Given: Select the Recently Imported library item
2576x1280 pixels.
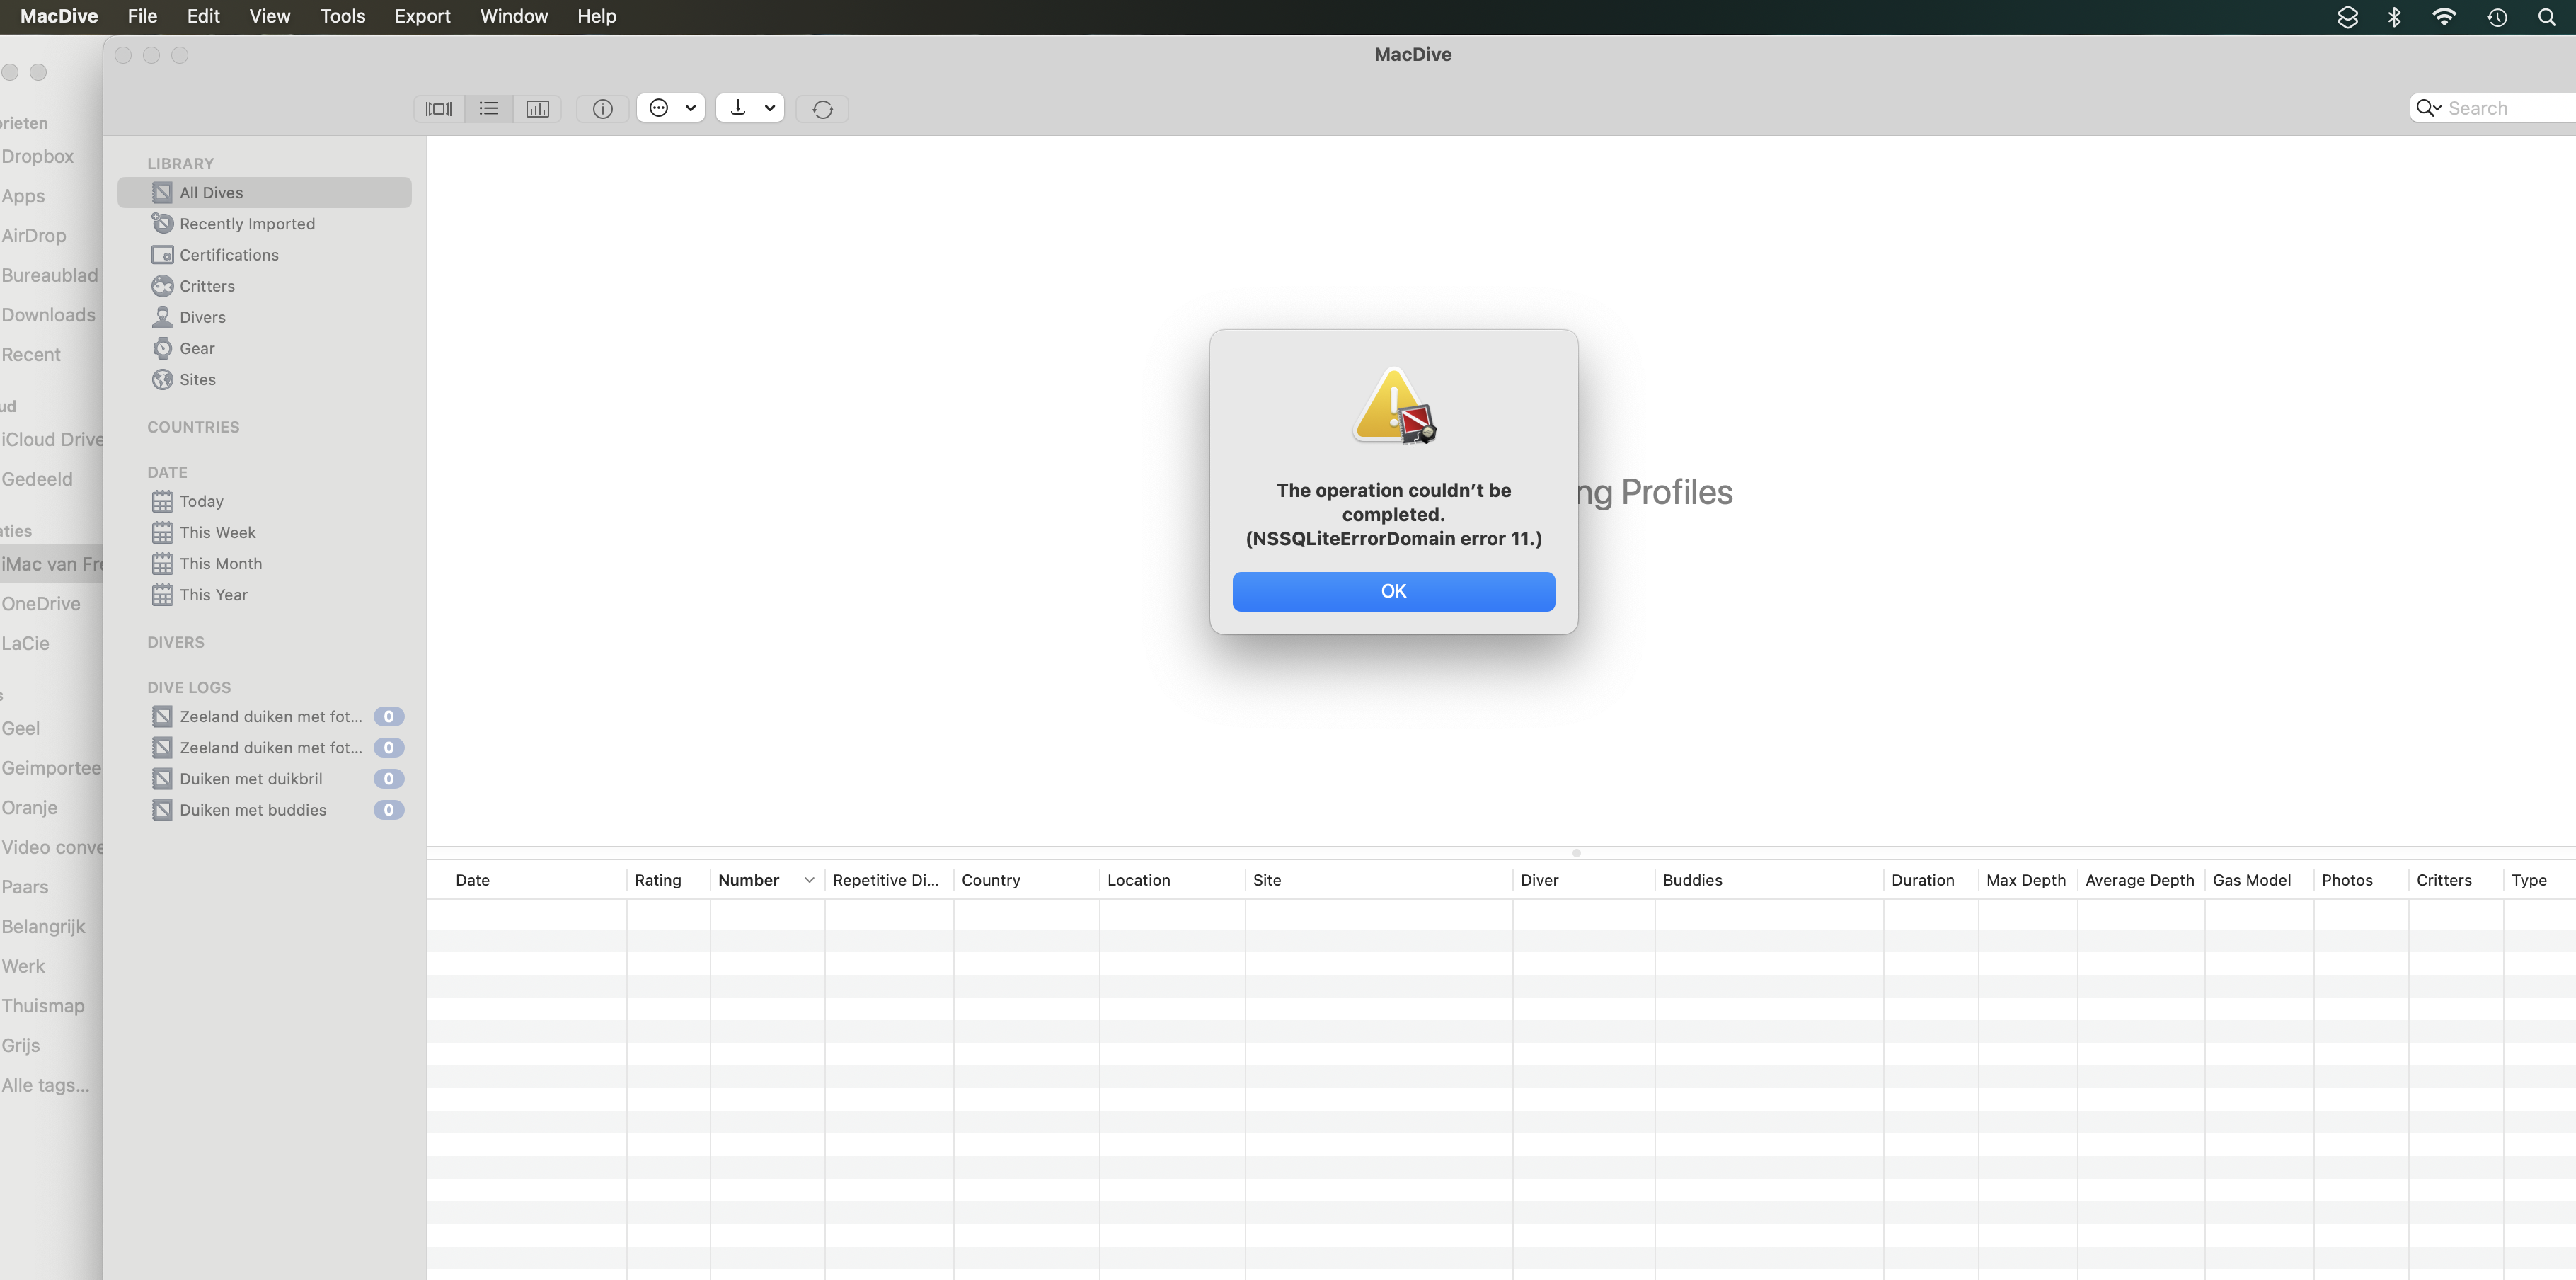Looking at the screenshot, I should tap(246, 224).
